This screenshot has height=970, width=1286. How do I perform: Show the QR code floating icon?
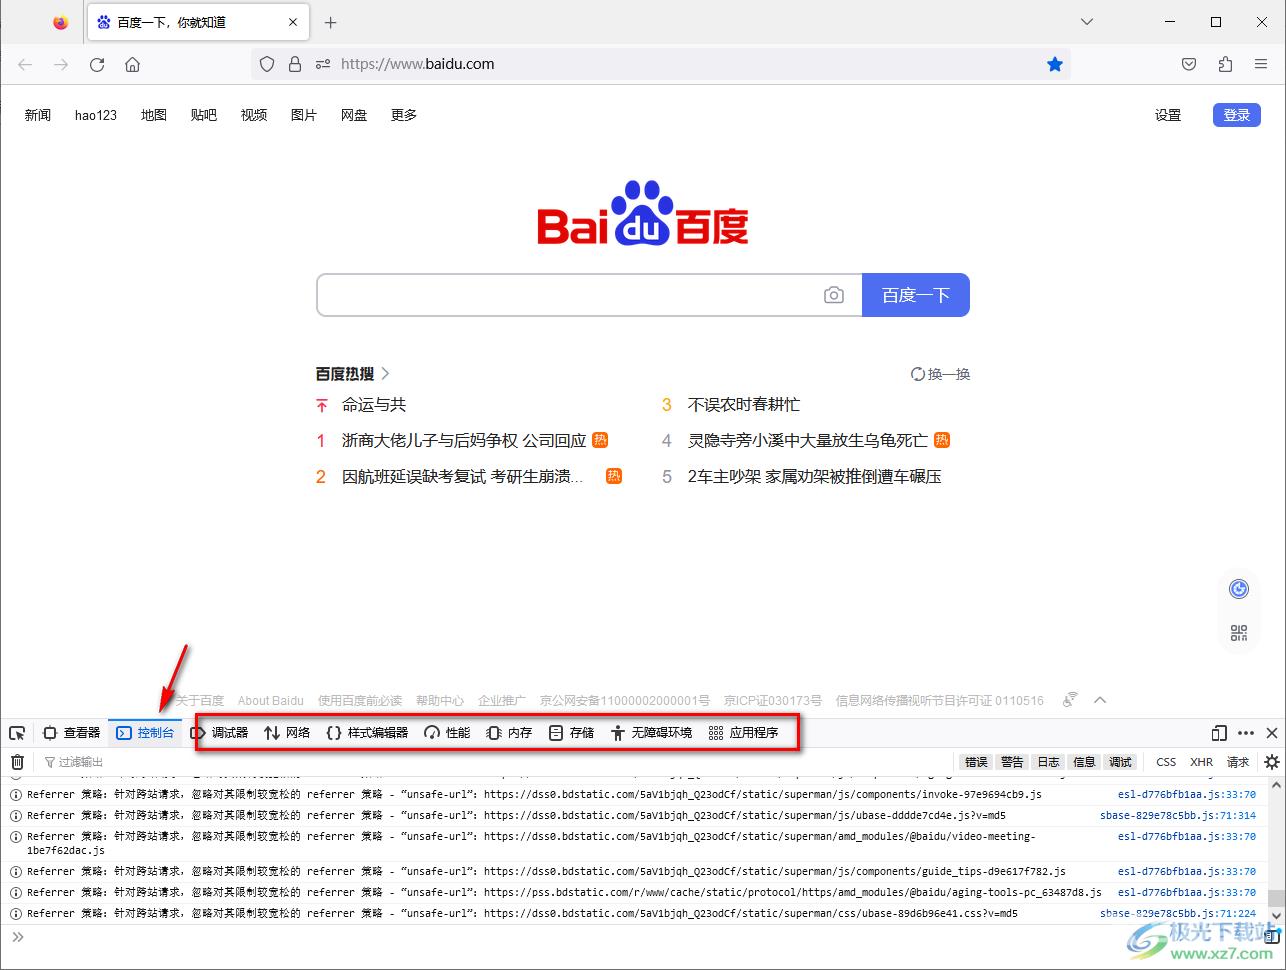click(1239, 633)
